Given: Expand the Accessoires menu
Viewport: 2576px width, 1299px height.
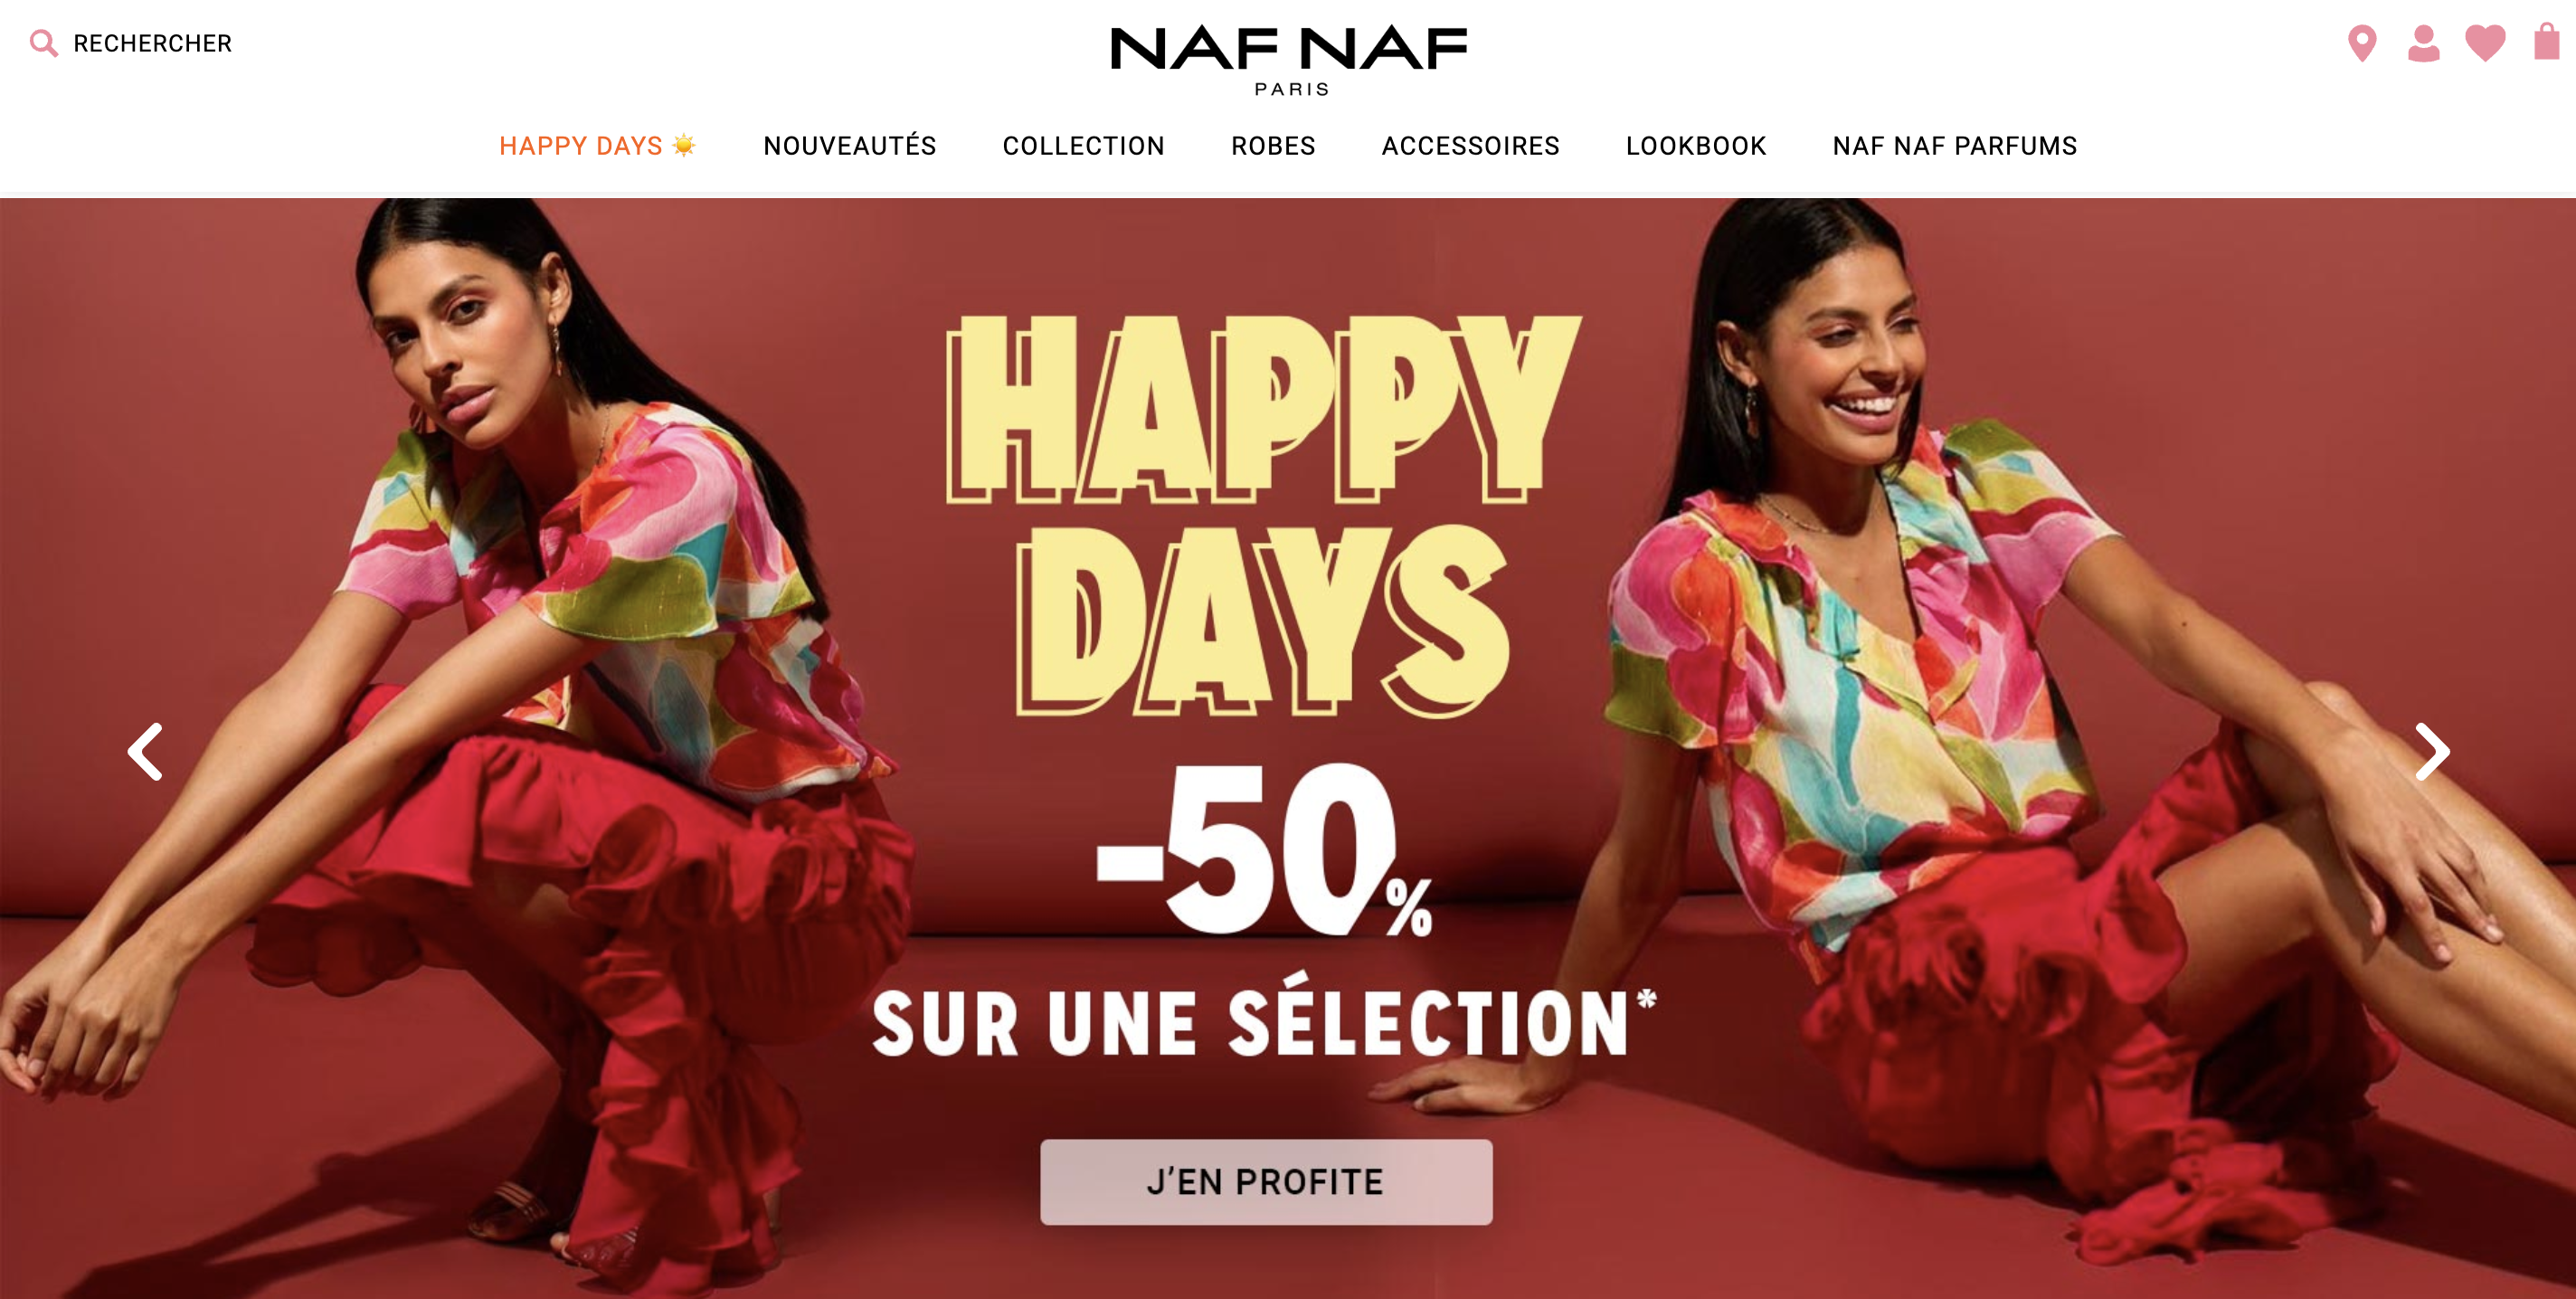Looking at the screenshot, I should (1470, 146).
